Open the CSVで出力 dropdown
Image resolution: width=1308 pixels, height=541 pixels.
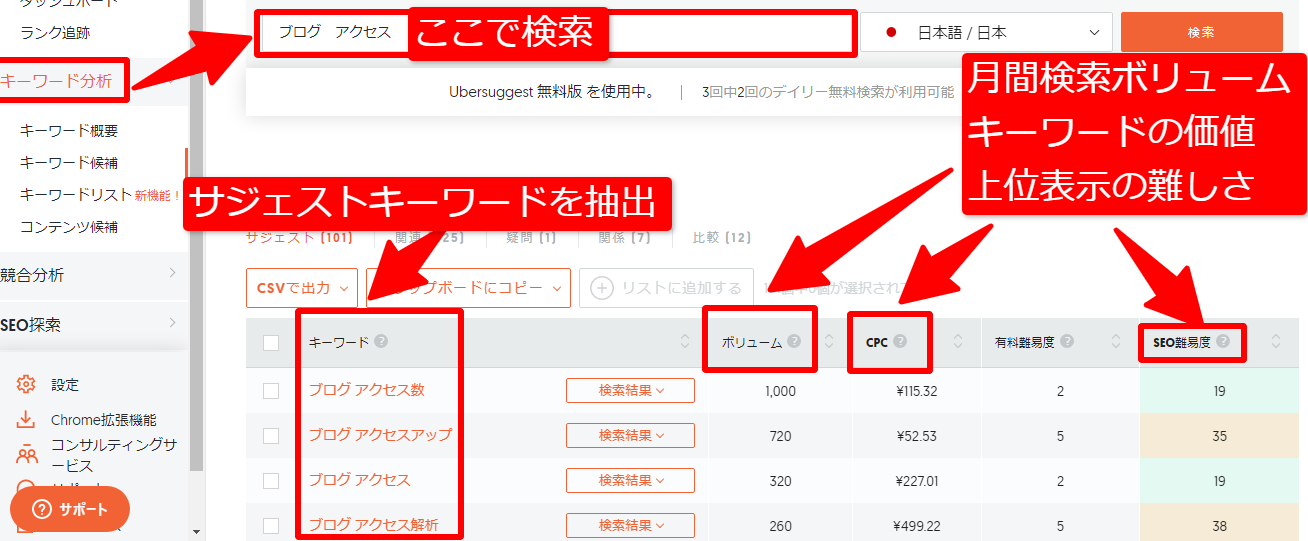pos(302,288)
